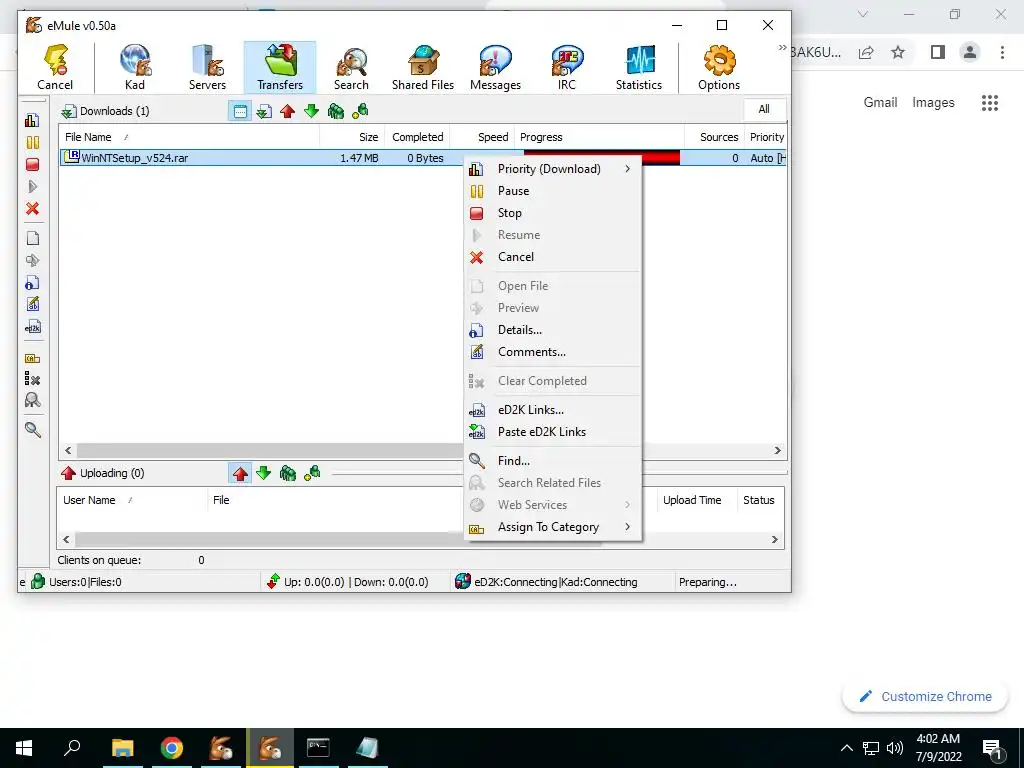The width and height of the screenshot is (1024, 768).
Task: Show downloads only icon in Downloads header
Action: (264, 111)
